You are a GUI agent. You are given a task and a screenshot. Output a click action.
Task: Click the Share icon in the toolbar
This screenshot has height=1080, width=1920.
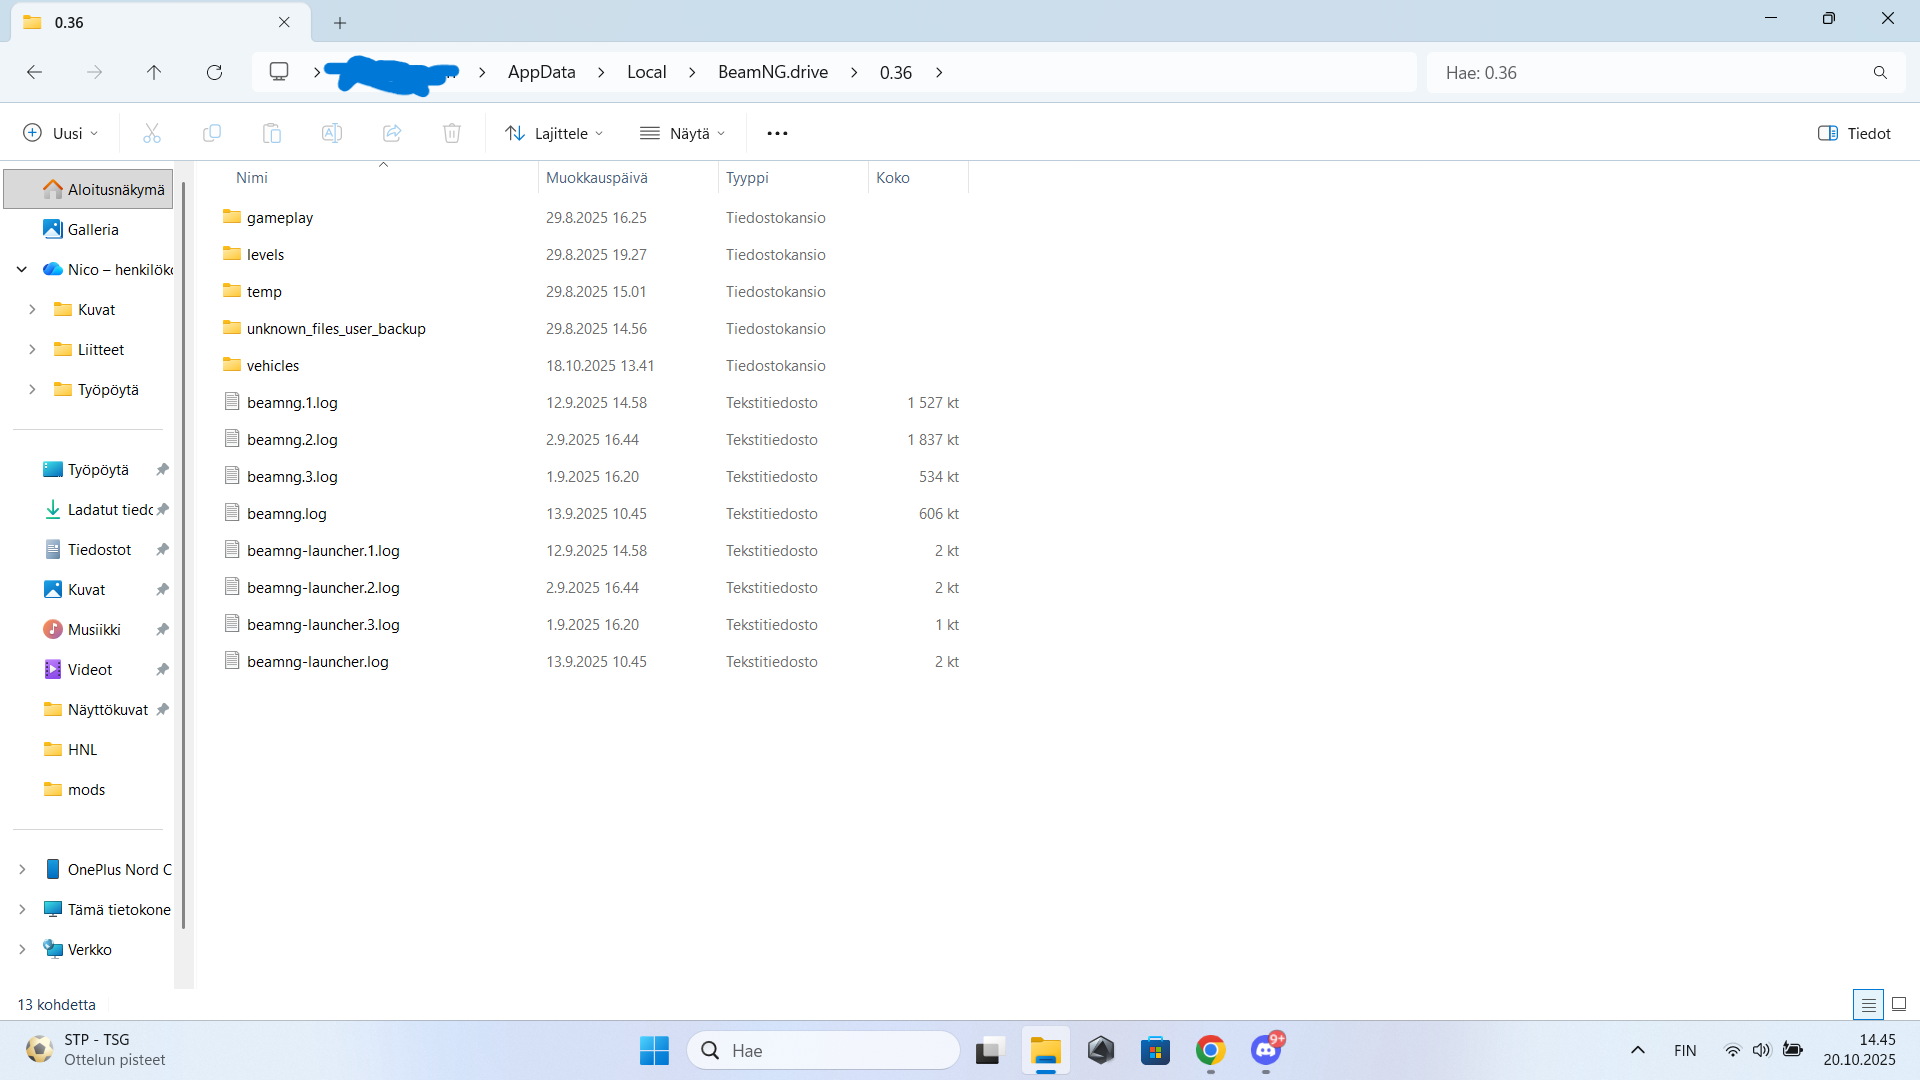coord(392,133)
